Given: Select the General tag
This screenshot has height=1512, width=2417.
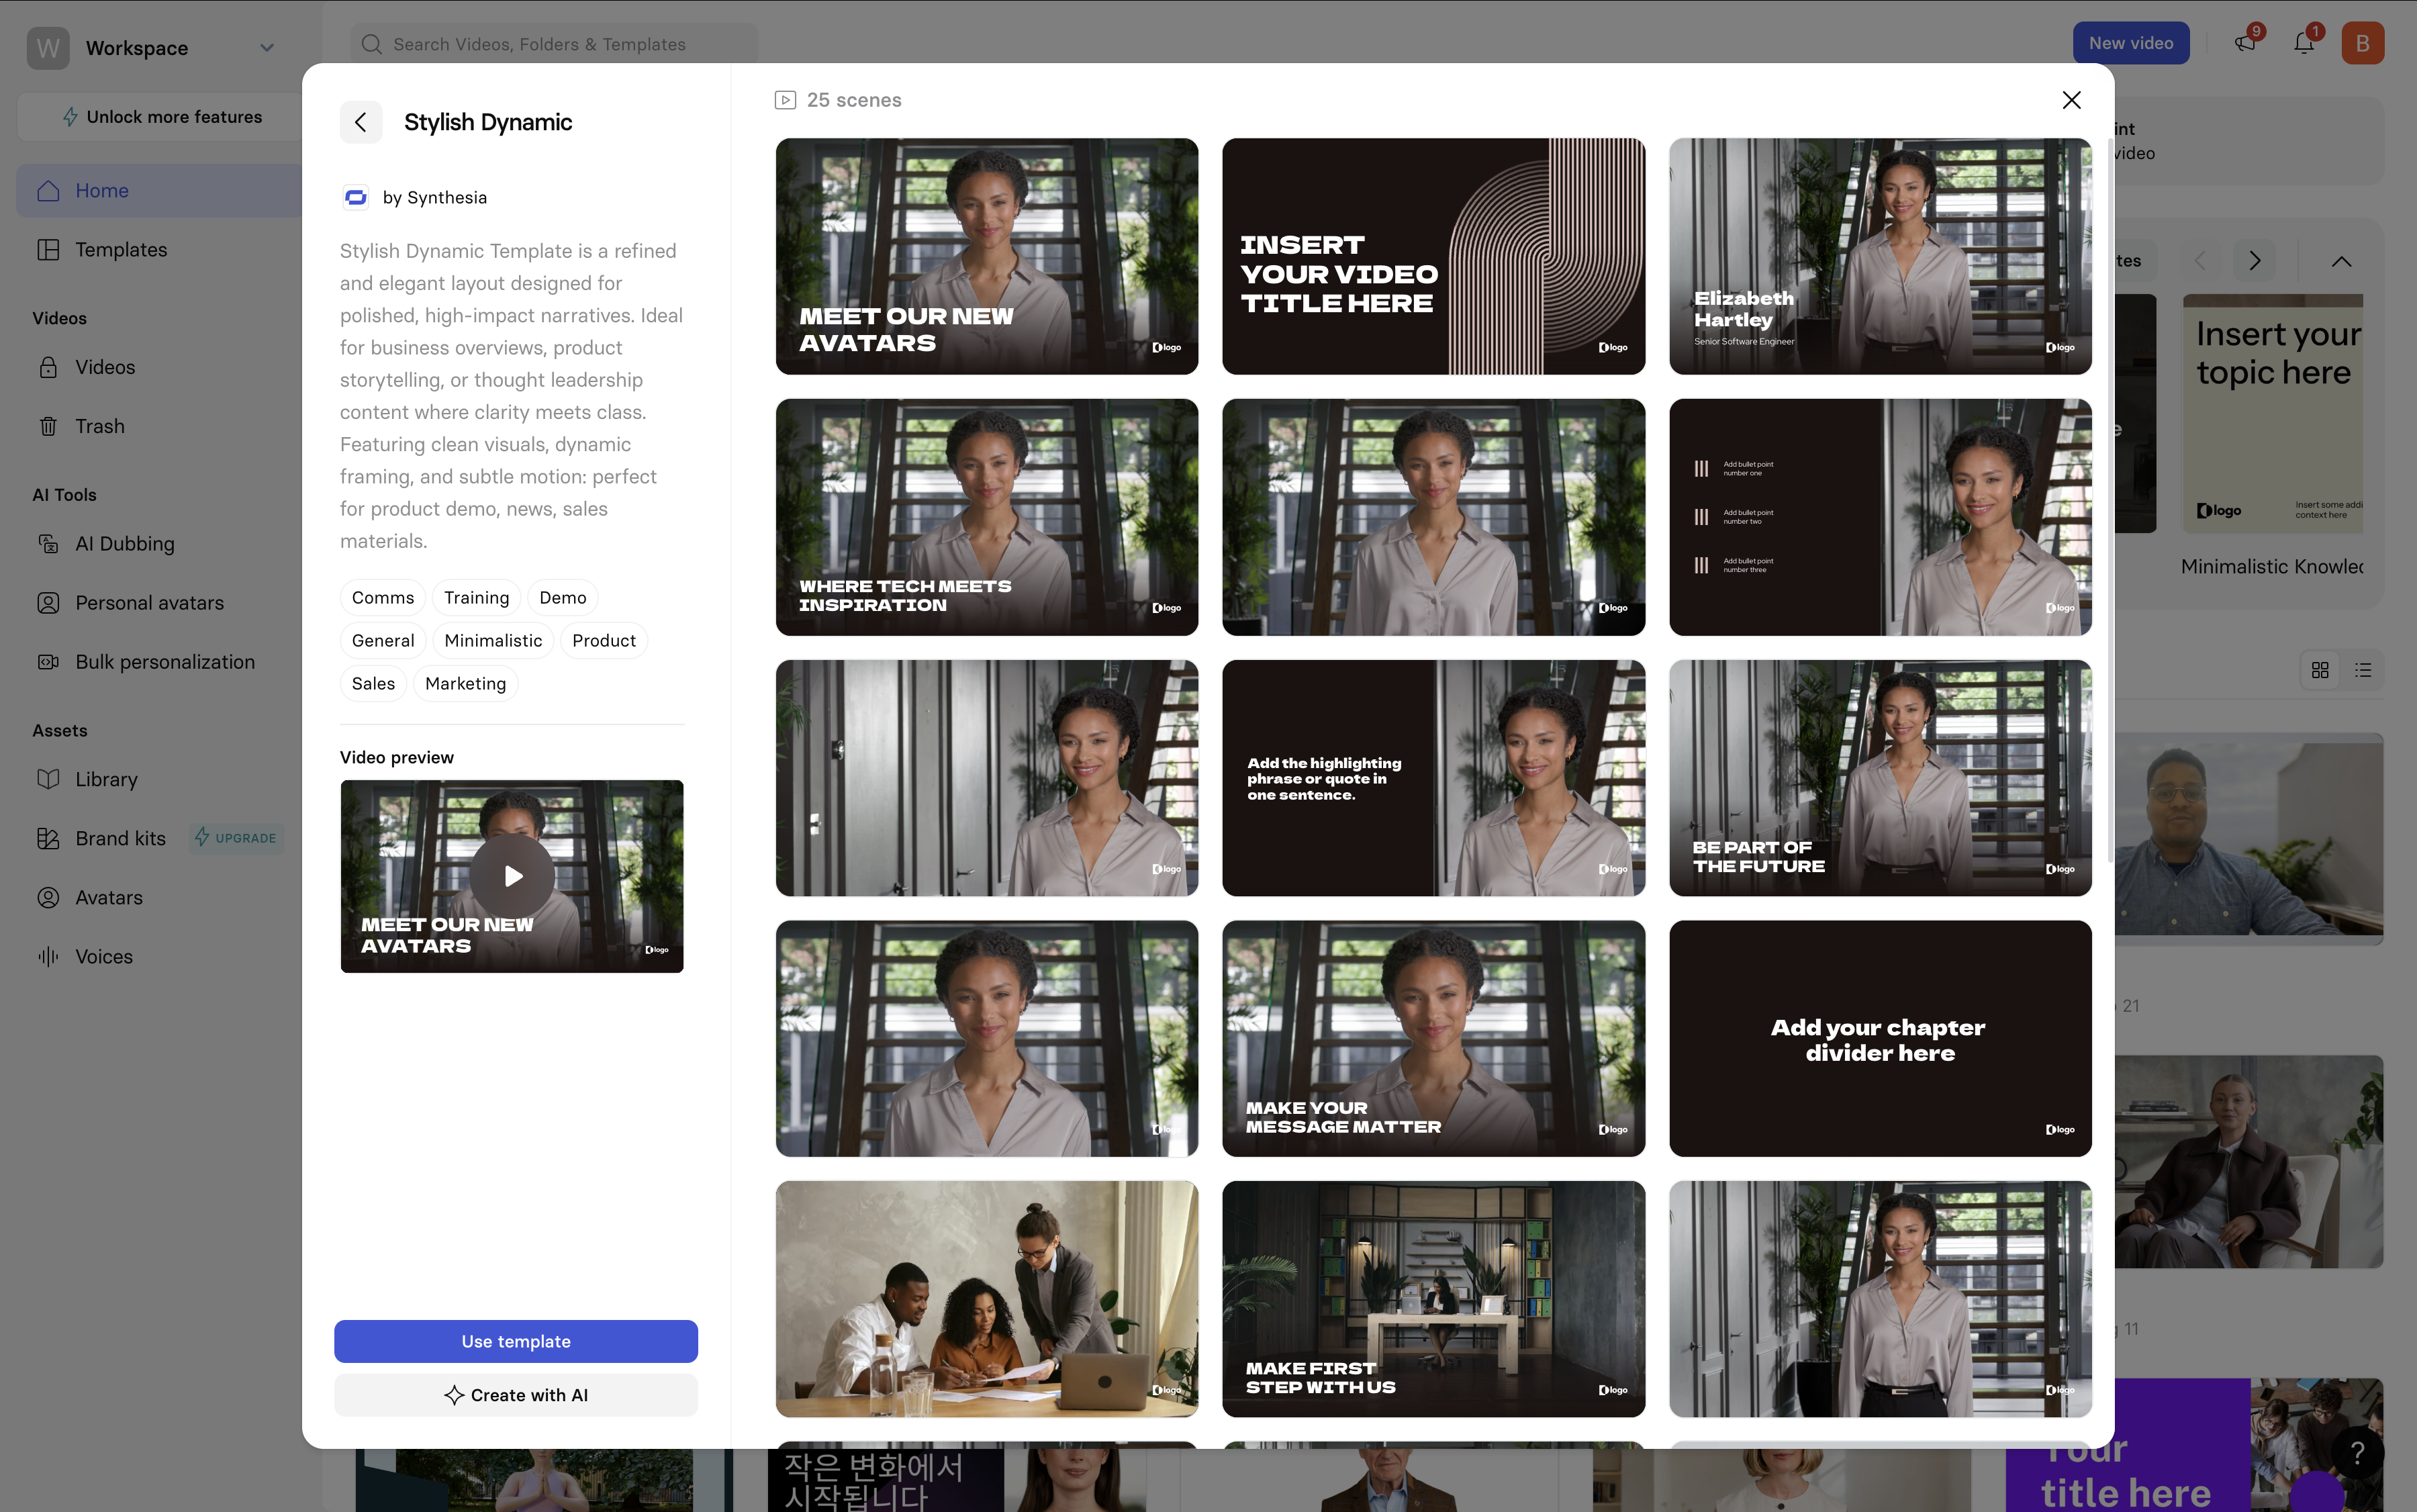Looking at the screenshot, I should click(x=383, y=640).
